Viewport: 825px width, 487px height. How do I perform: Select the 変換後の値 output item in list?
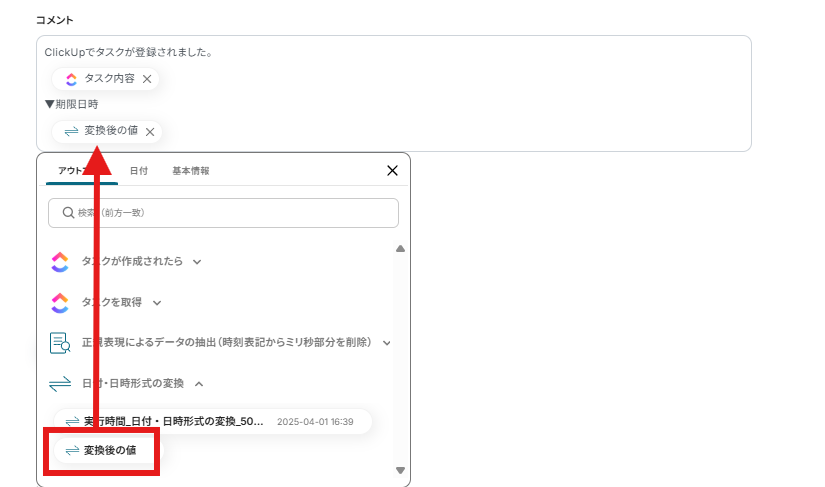point(109,450)
